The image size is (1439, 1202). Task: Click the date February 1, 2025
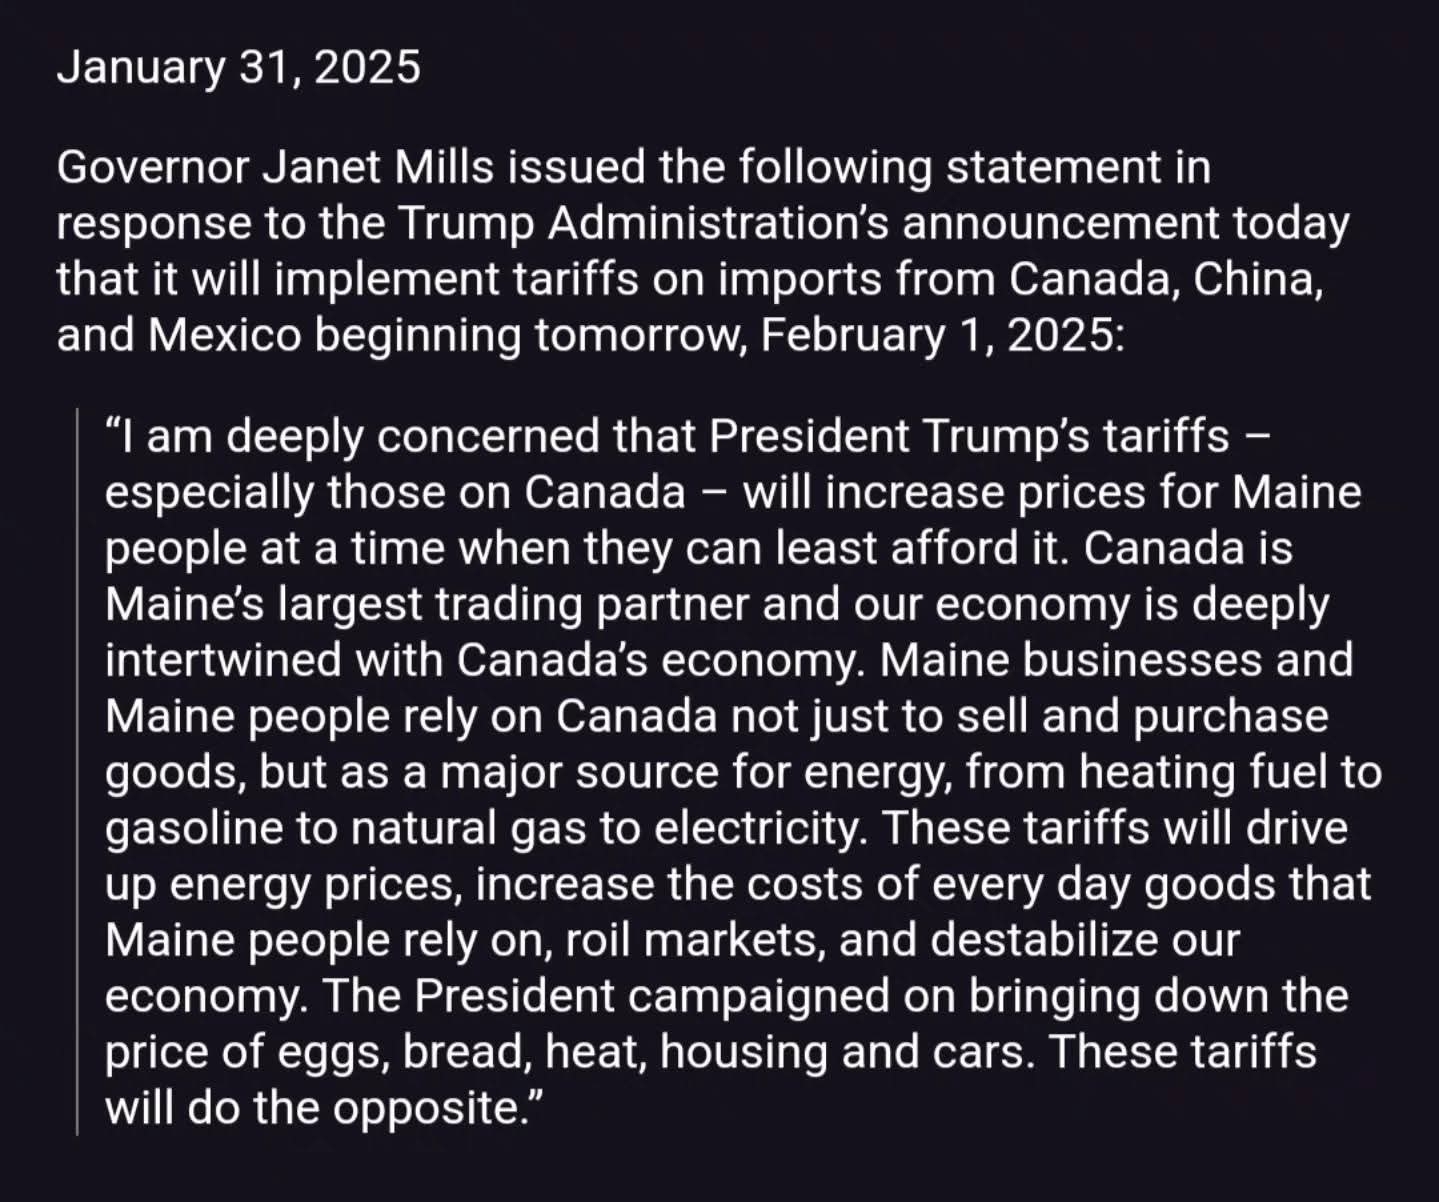click(935, 336)
